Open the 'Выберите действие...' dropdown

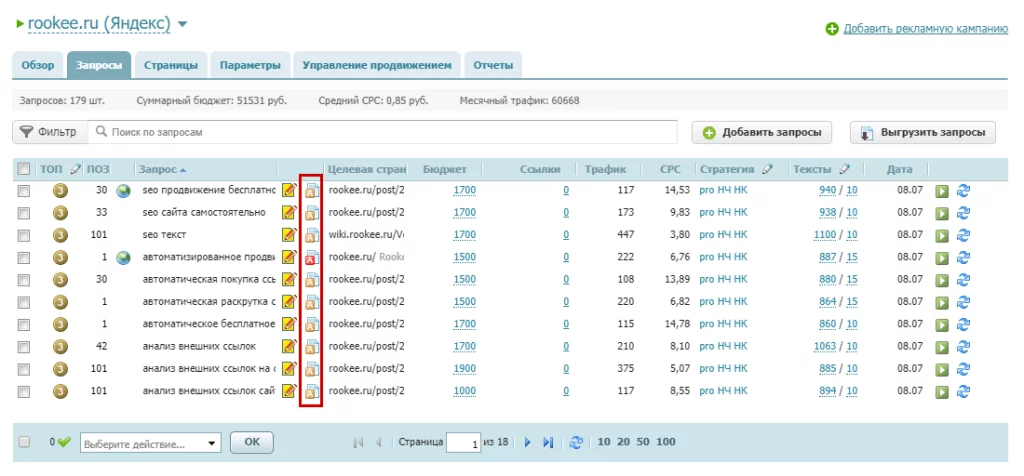150,443
